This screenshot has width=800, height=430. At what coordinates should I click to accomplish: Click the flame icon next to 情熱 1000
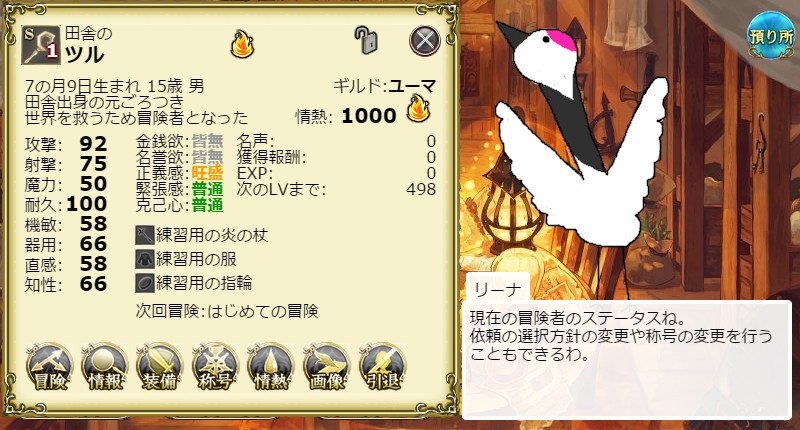[418, 108]
